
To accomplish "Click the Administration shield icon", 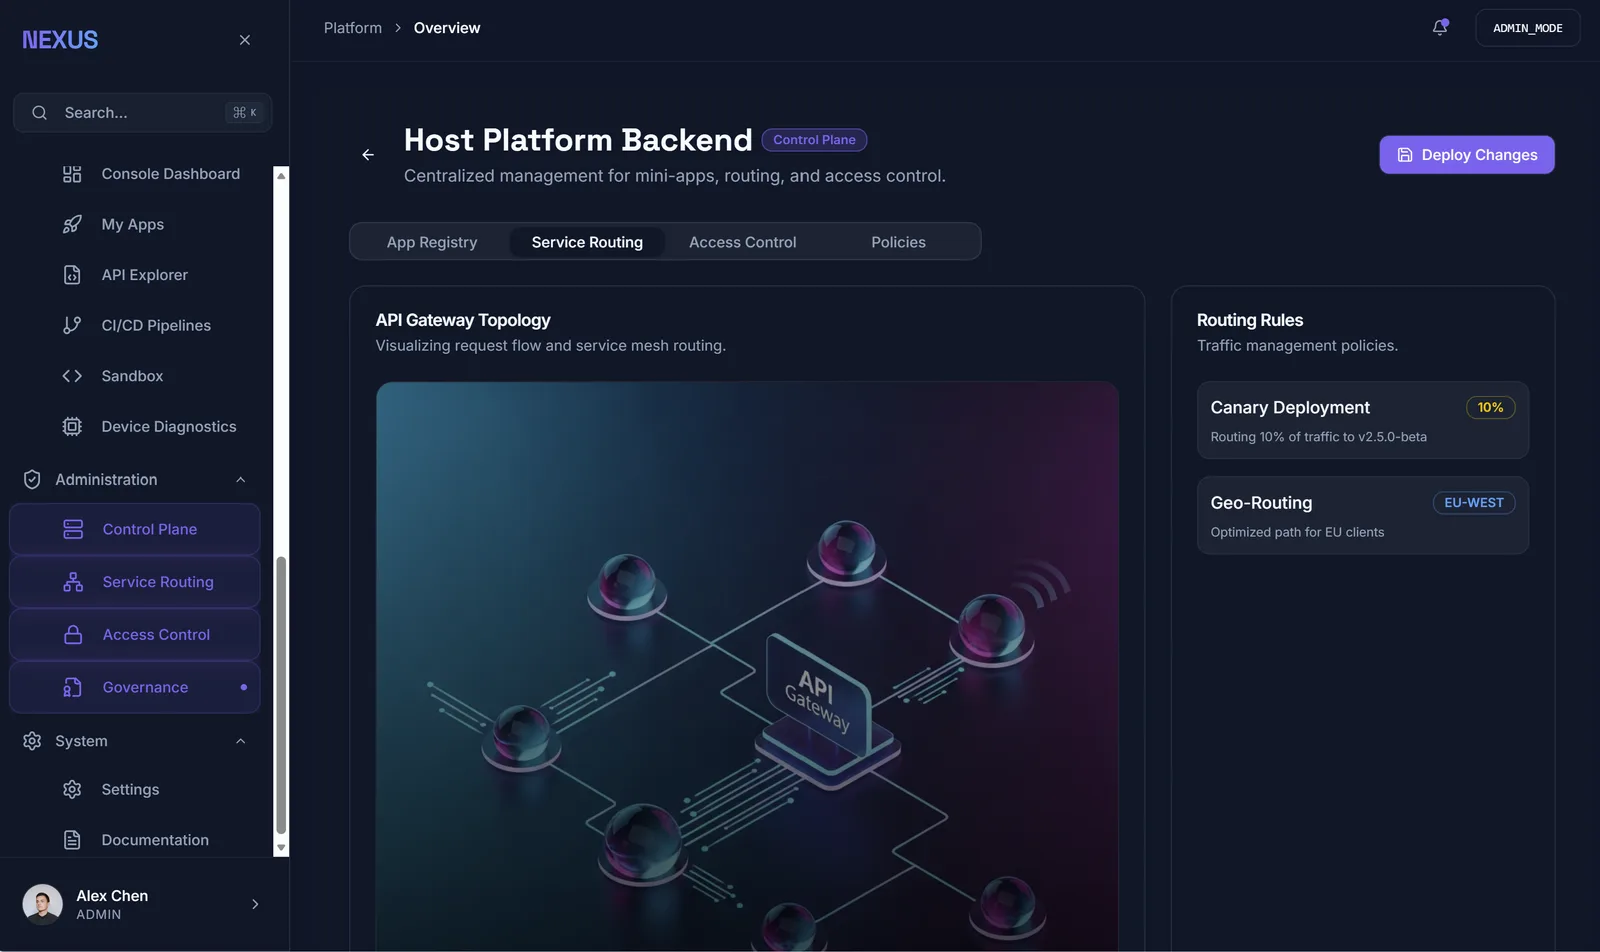I will pyautogui.click(x=32, y=480).
